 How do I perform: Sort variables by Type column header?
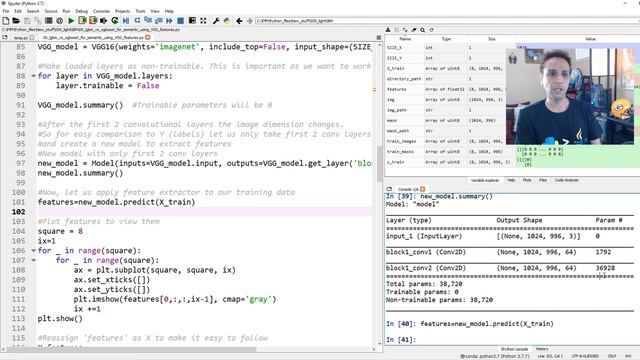coord(446,39)
